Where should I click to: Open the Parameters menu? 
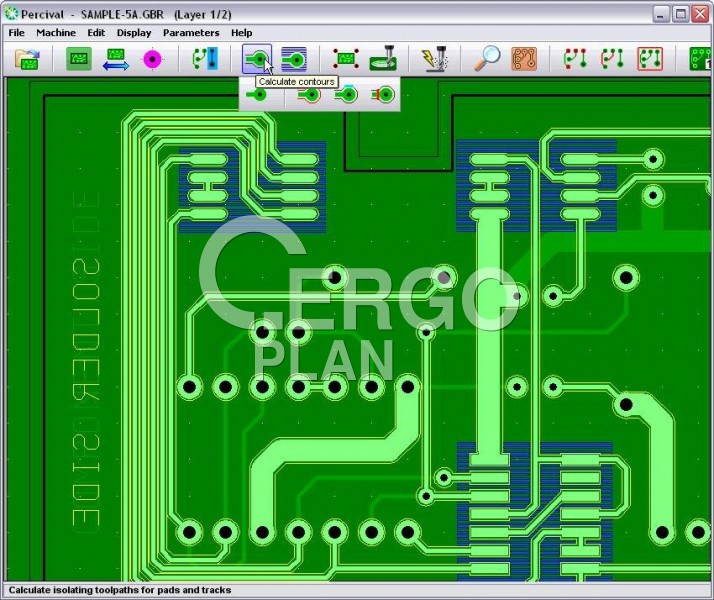[x=191, y=33]
